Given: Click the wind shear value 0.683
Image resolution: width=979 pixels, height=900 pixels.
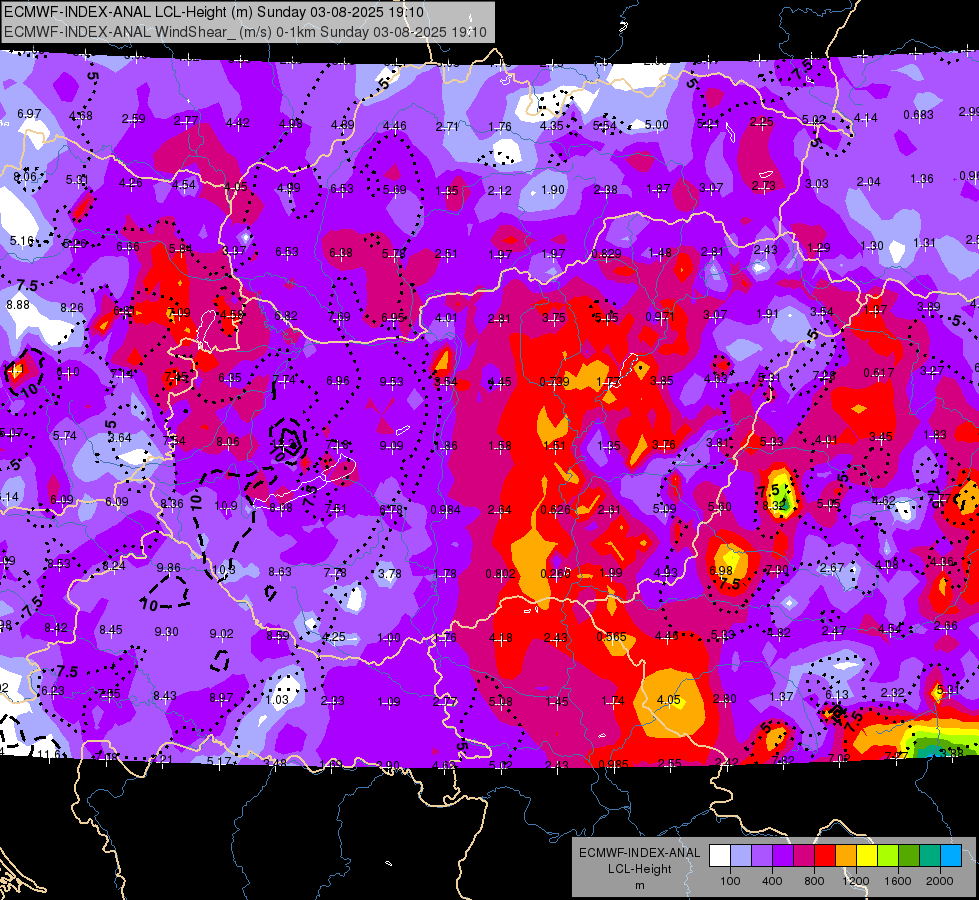Looking at the screenshot, I should pyautogui.click(x=918, y=115).
